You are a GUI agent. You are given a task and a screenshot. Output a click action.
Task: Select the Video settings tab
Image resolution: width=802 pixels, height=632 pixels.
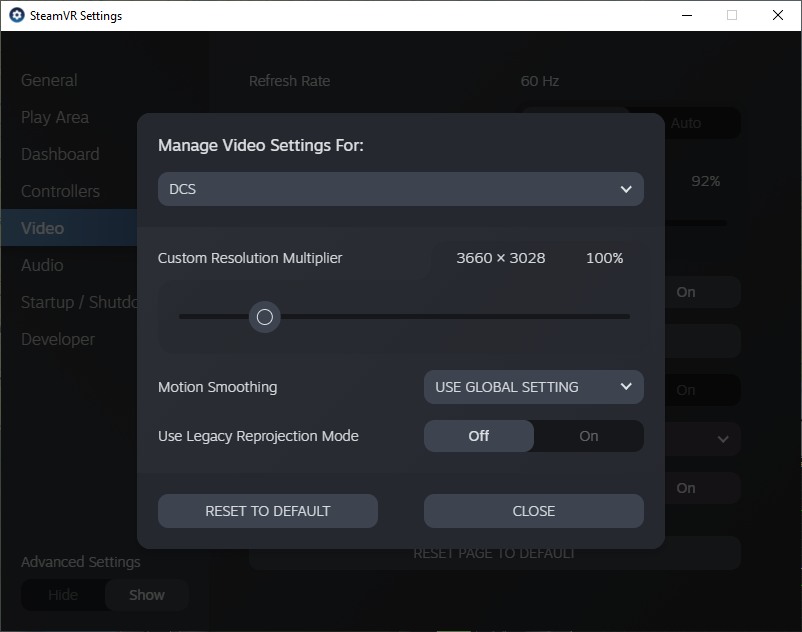[69, 228]
